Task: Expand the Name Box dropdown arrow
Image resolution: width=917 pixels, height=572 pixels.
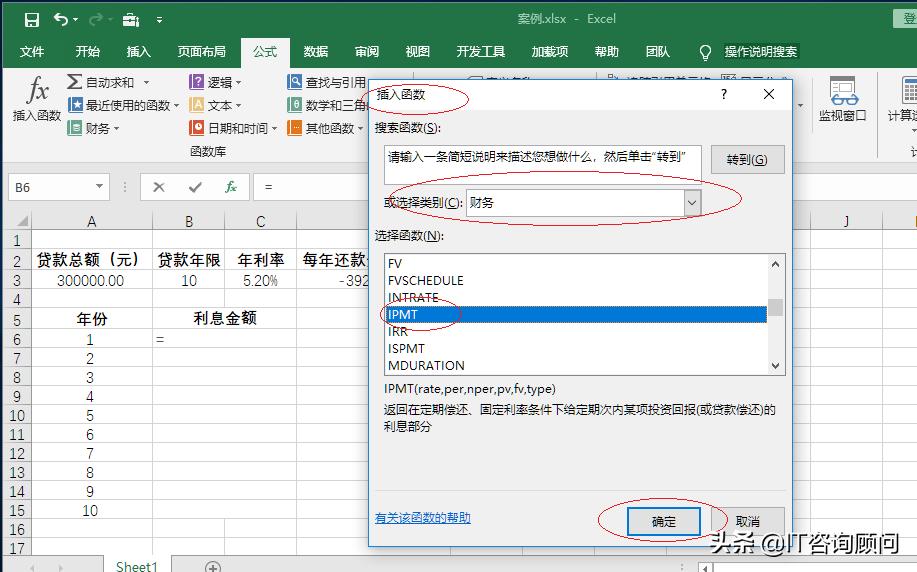Action: (x=99, y=187)
